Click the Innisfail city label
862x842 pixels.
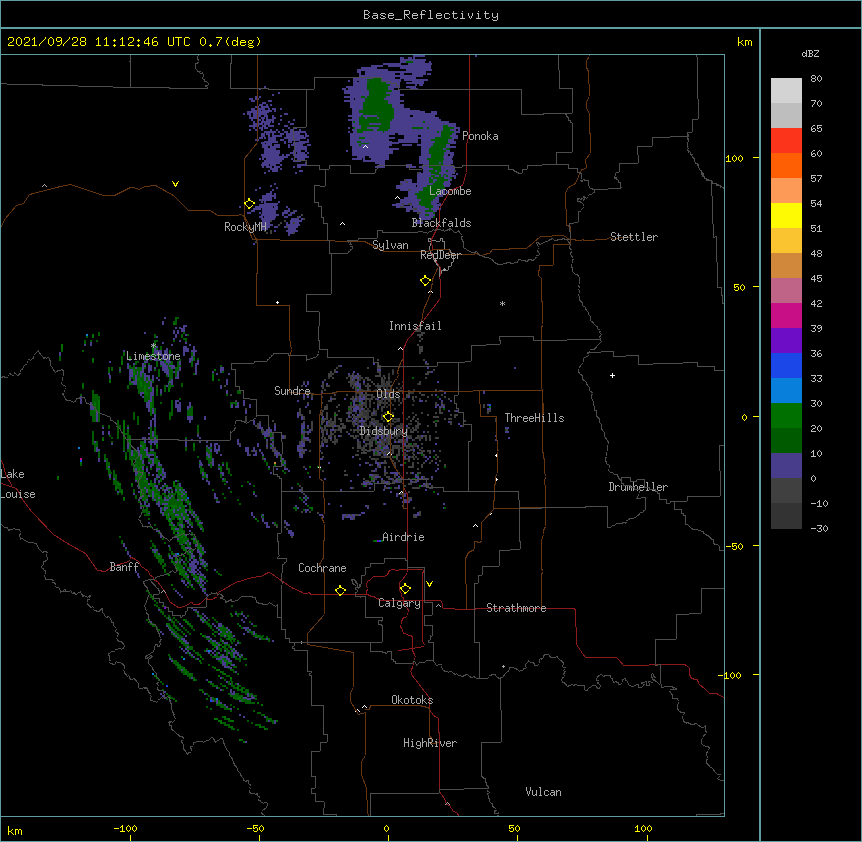click(415, 326)
